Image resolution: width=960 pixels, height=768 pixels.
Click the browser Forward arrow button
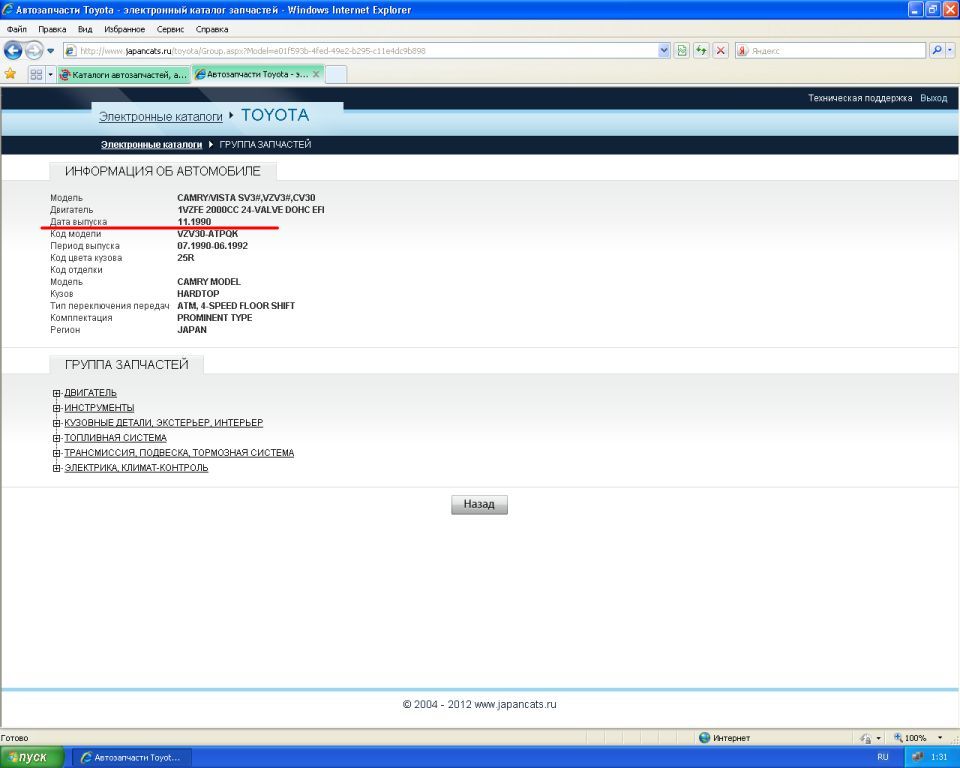35,51
